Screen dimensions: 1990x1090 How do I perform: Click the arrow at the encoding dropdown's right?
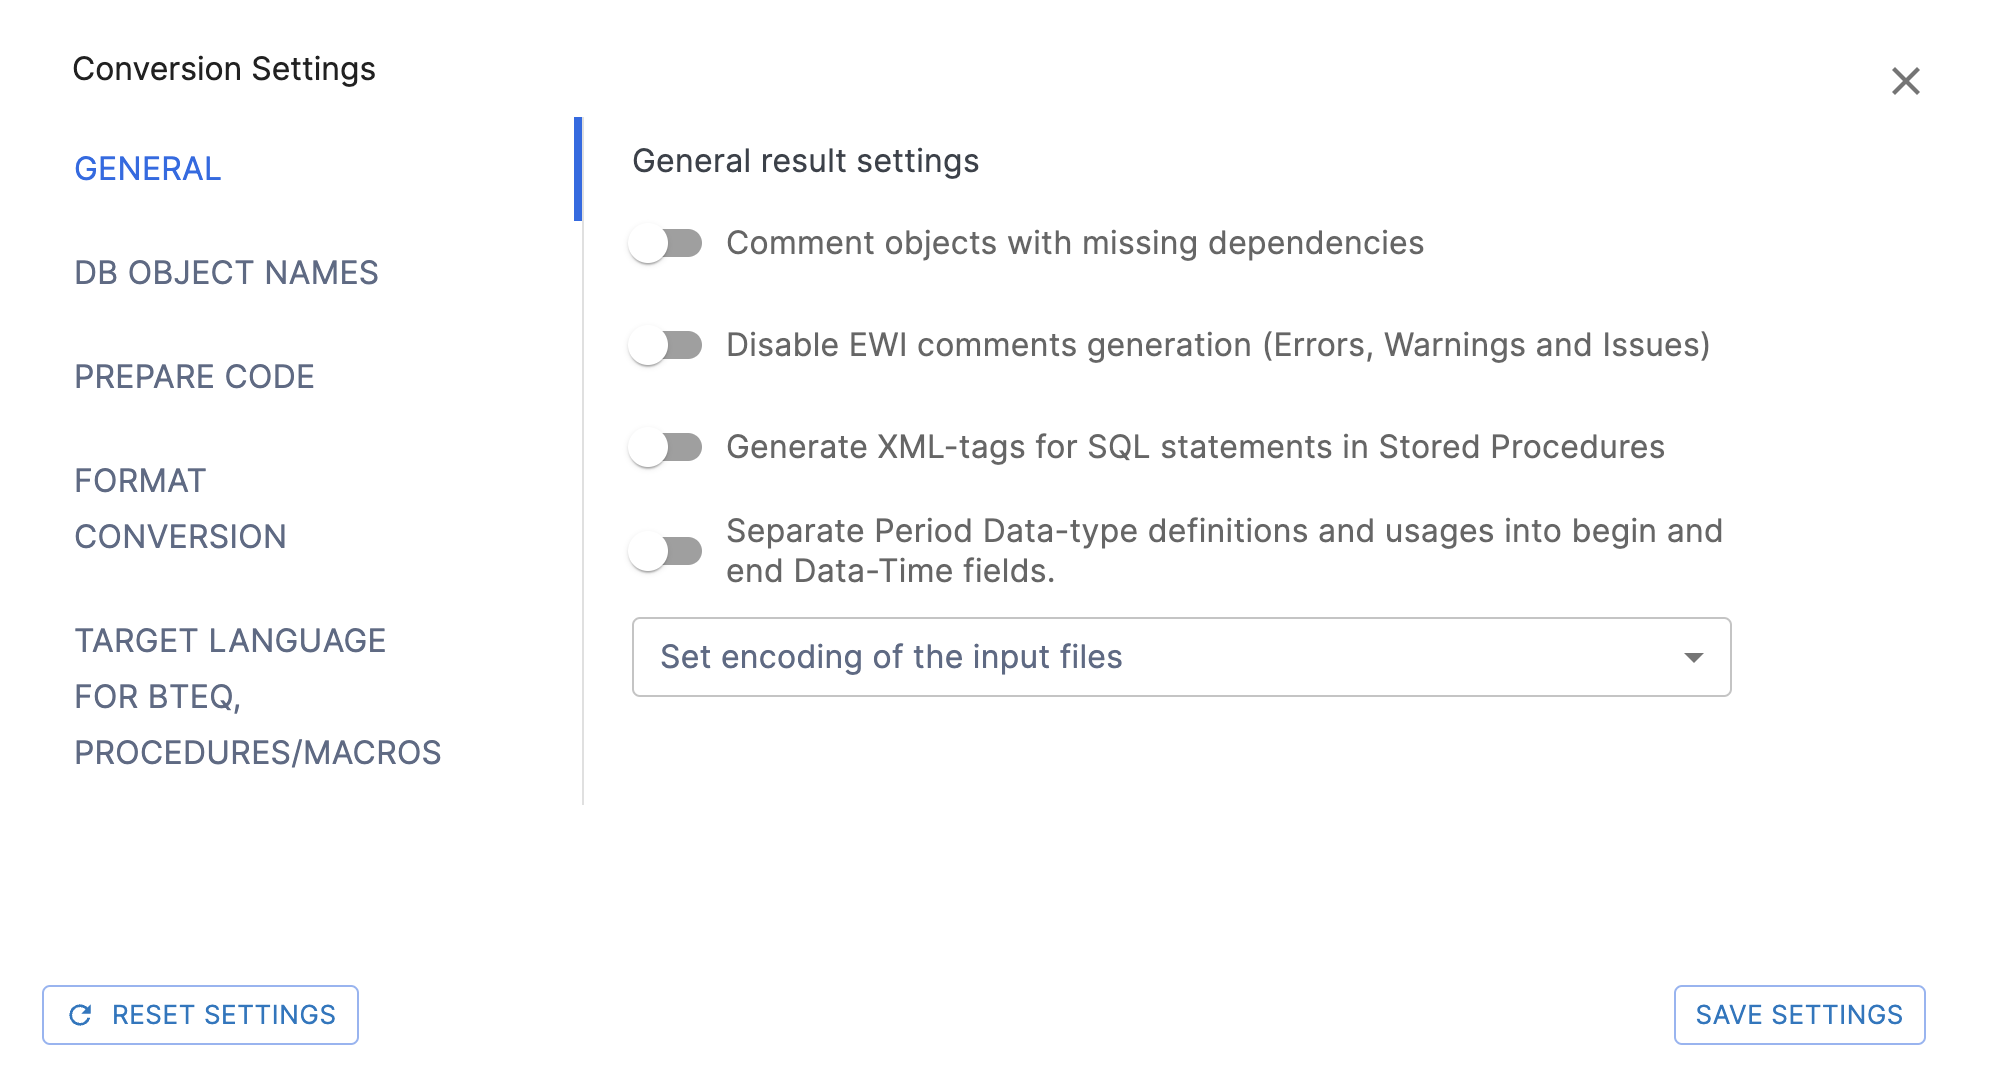point(1693,657)
